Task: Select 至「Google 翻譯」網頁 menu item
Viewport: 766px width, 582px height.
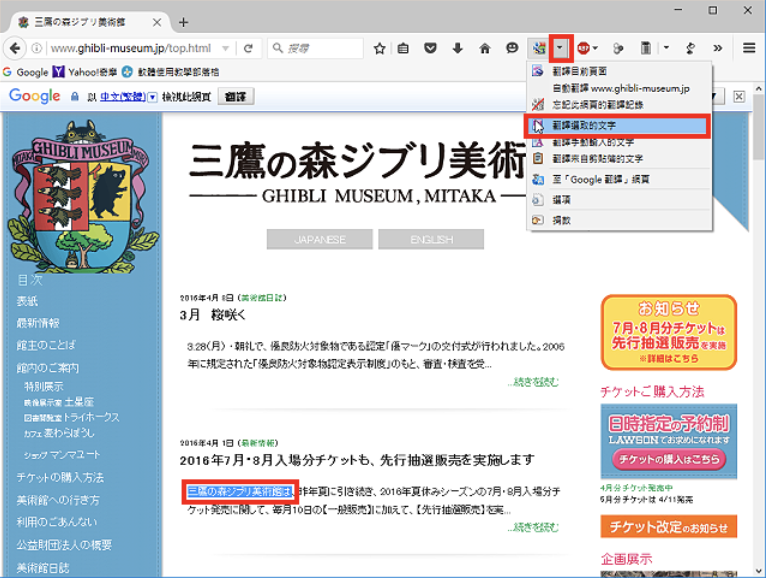Action: 619,179
